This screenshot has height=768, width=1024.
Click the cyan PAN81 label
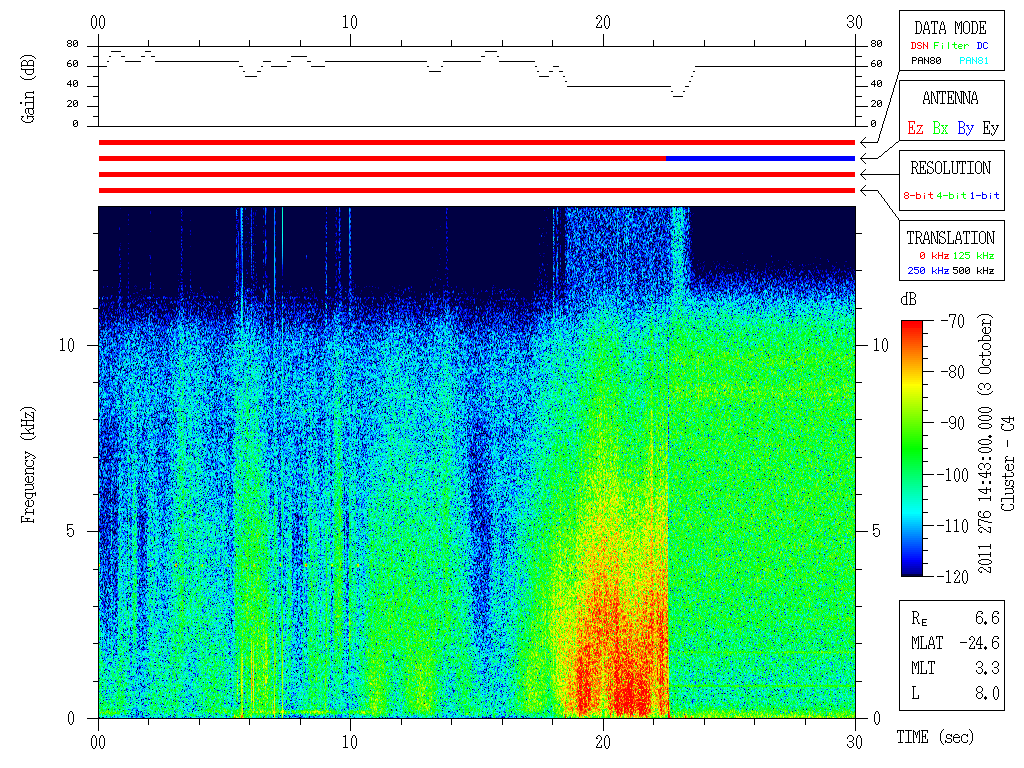tap(974, 61)
